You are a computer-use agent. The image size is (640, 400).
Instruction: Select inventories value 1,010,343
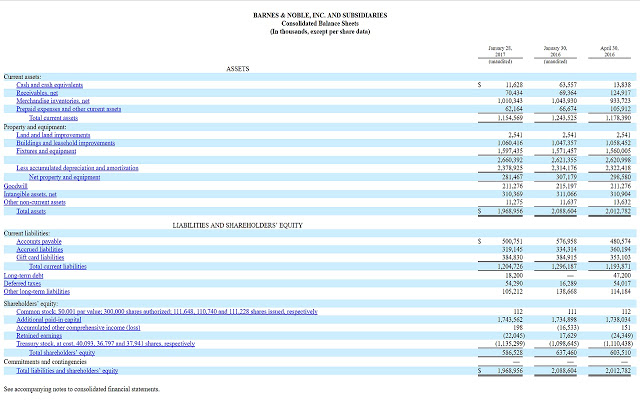click(510, 101)
